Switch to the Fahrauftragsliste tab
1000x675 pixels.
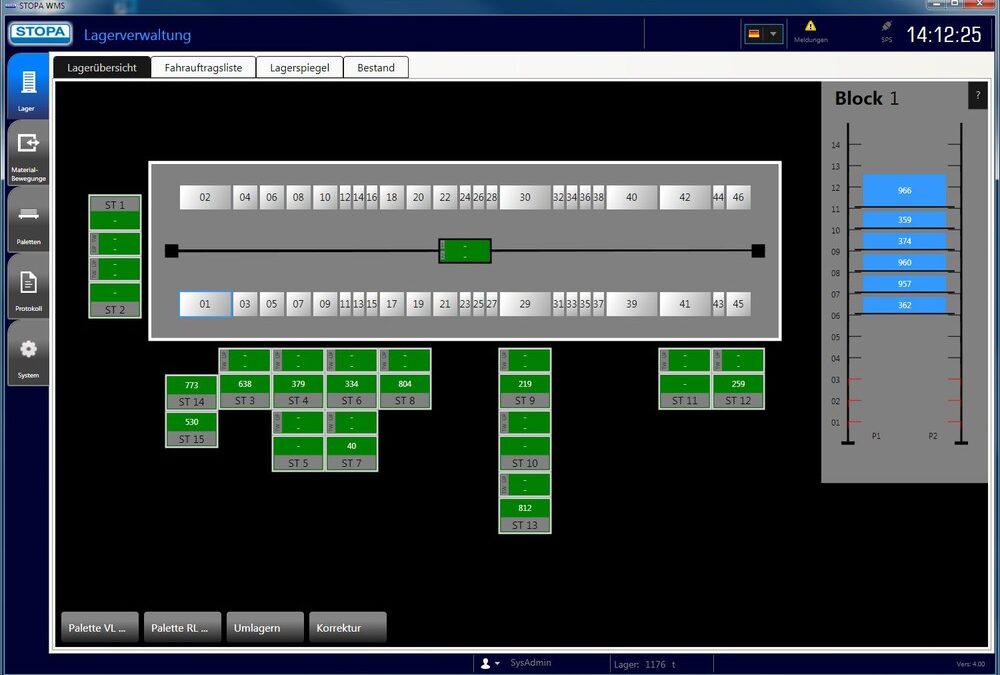coord(203,68)
